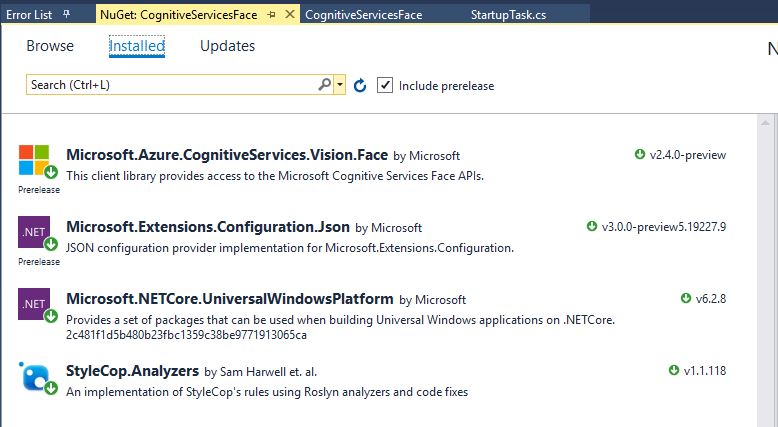The height and width of the screenshot is (427, 778).
Task: Click the .NET icon for NETCore.UniversalWindowsPlatform package
Action: 33,303
